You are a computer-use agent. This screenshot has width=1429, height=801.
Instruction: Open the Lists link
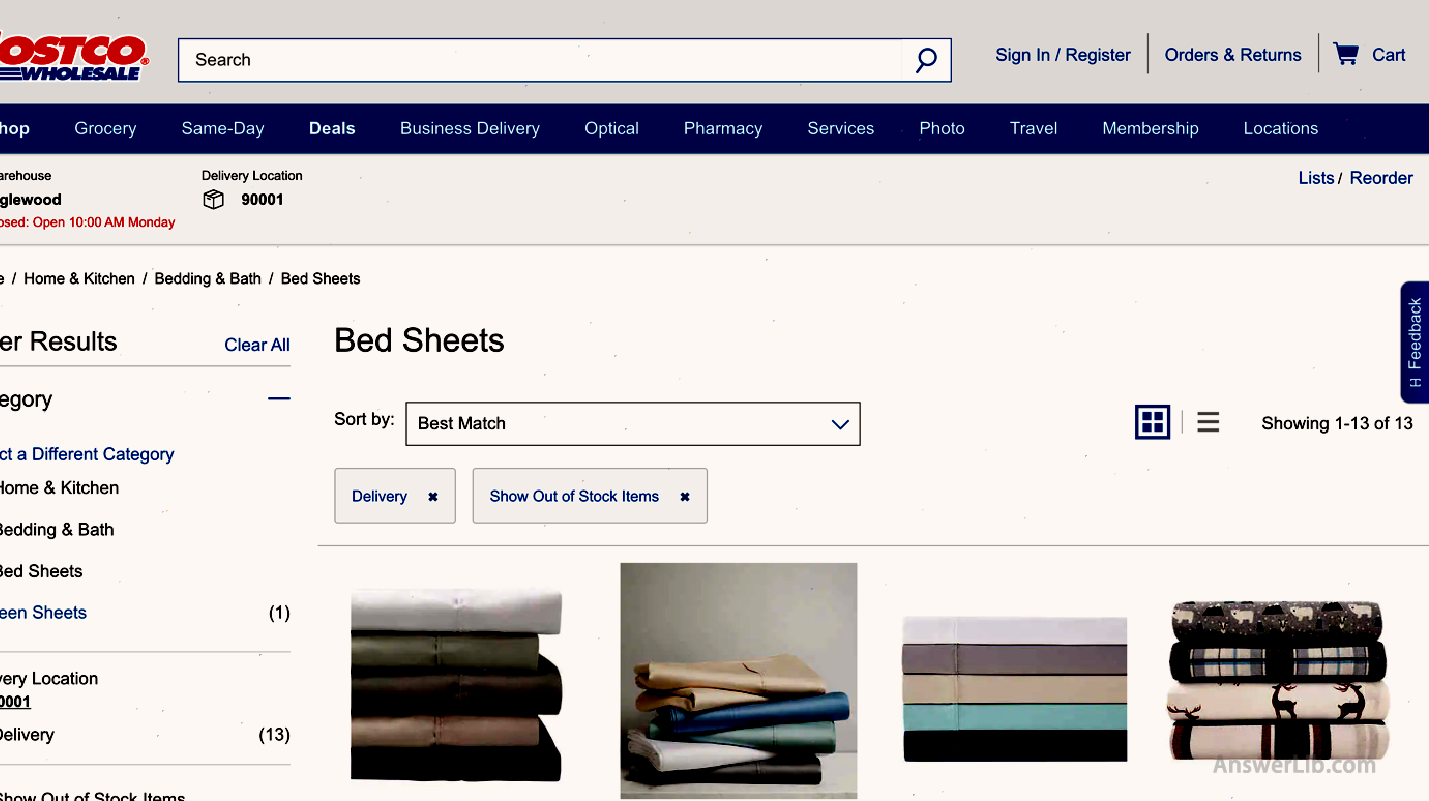tap(1316, 178)
